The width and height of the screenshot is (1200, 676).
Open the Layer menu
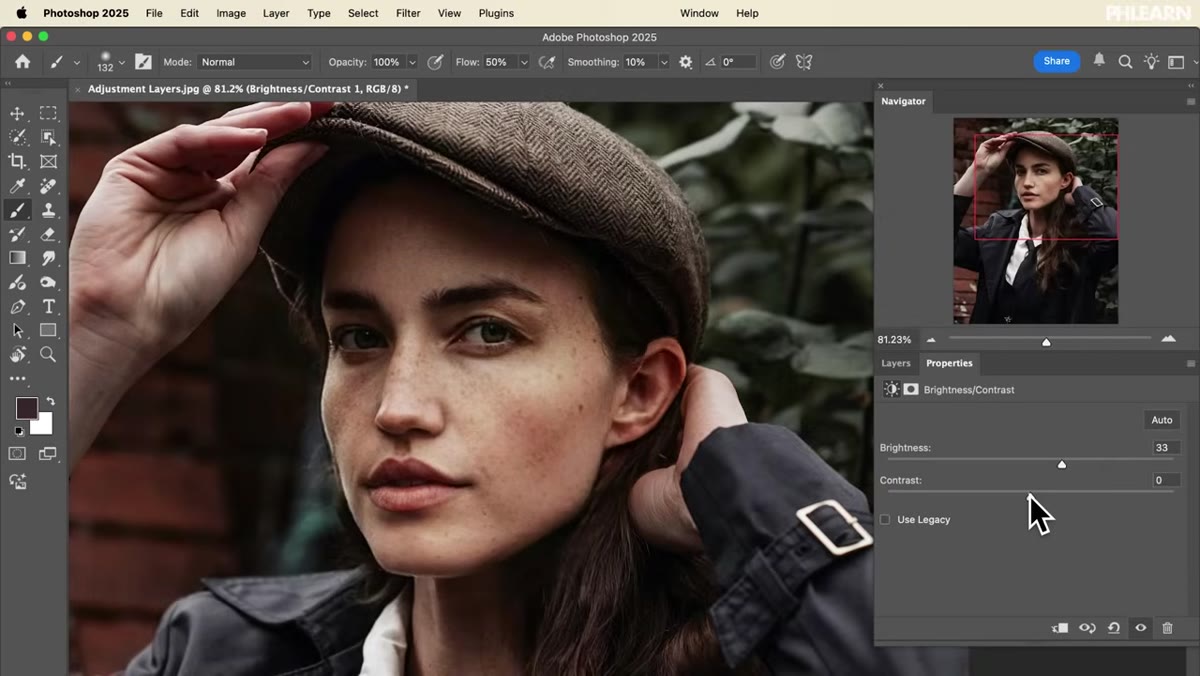(x=276, y=13)
